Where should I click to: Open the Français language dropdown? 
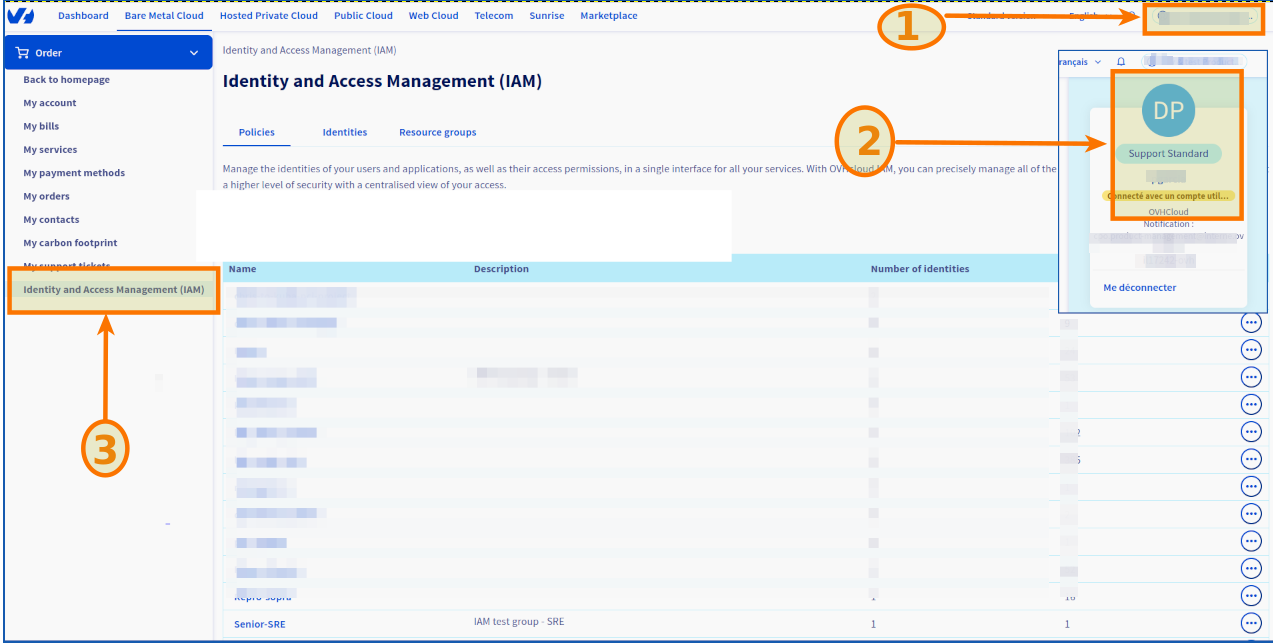tap(1078, 62)
